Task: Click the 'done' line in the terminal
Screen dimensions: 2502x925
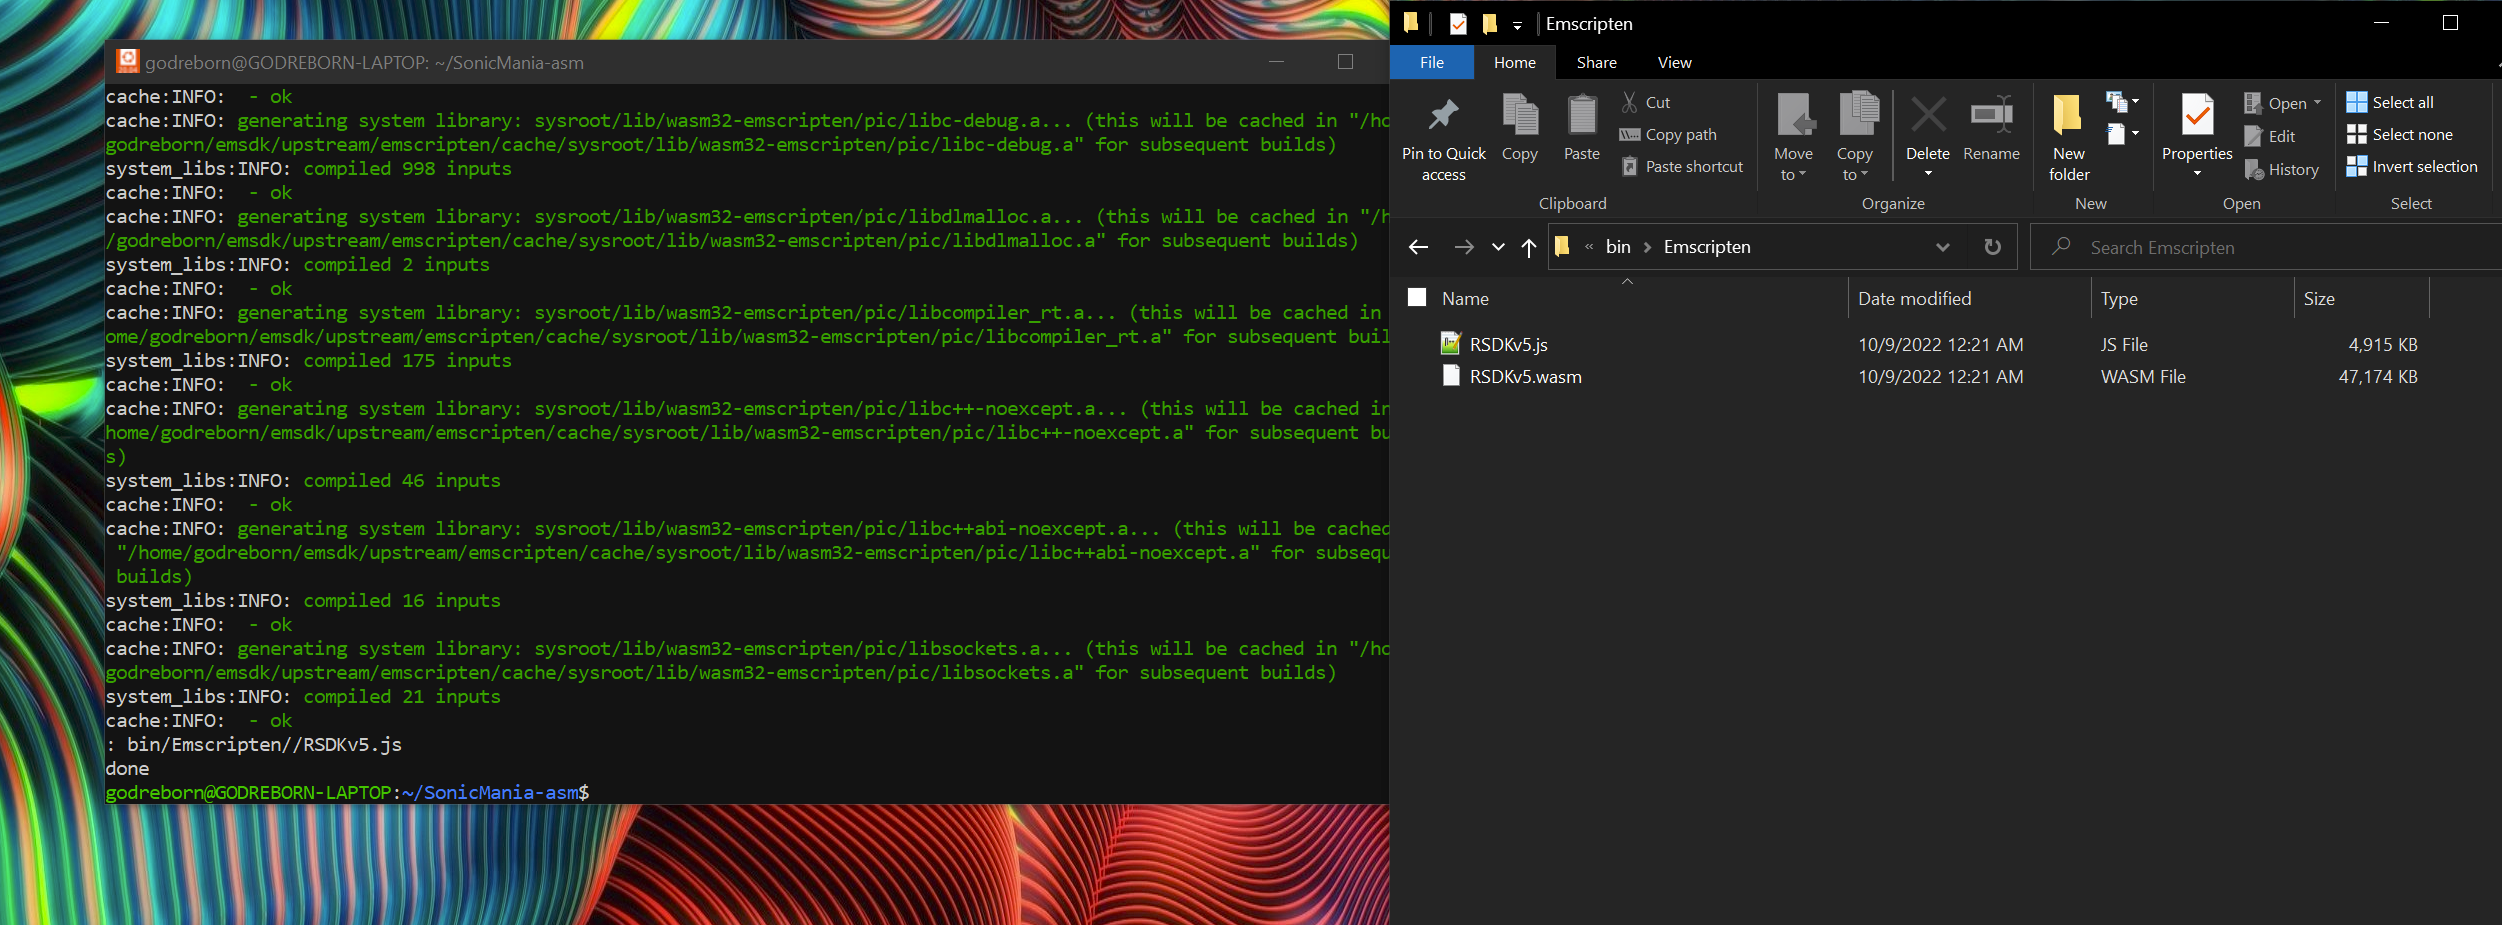Action: pos(127,768)
